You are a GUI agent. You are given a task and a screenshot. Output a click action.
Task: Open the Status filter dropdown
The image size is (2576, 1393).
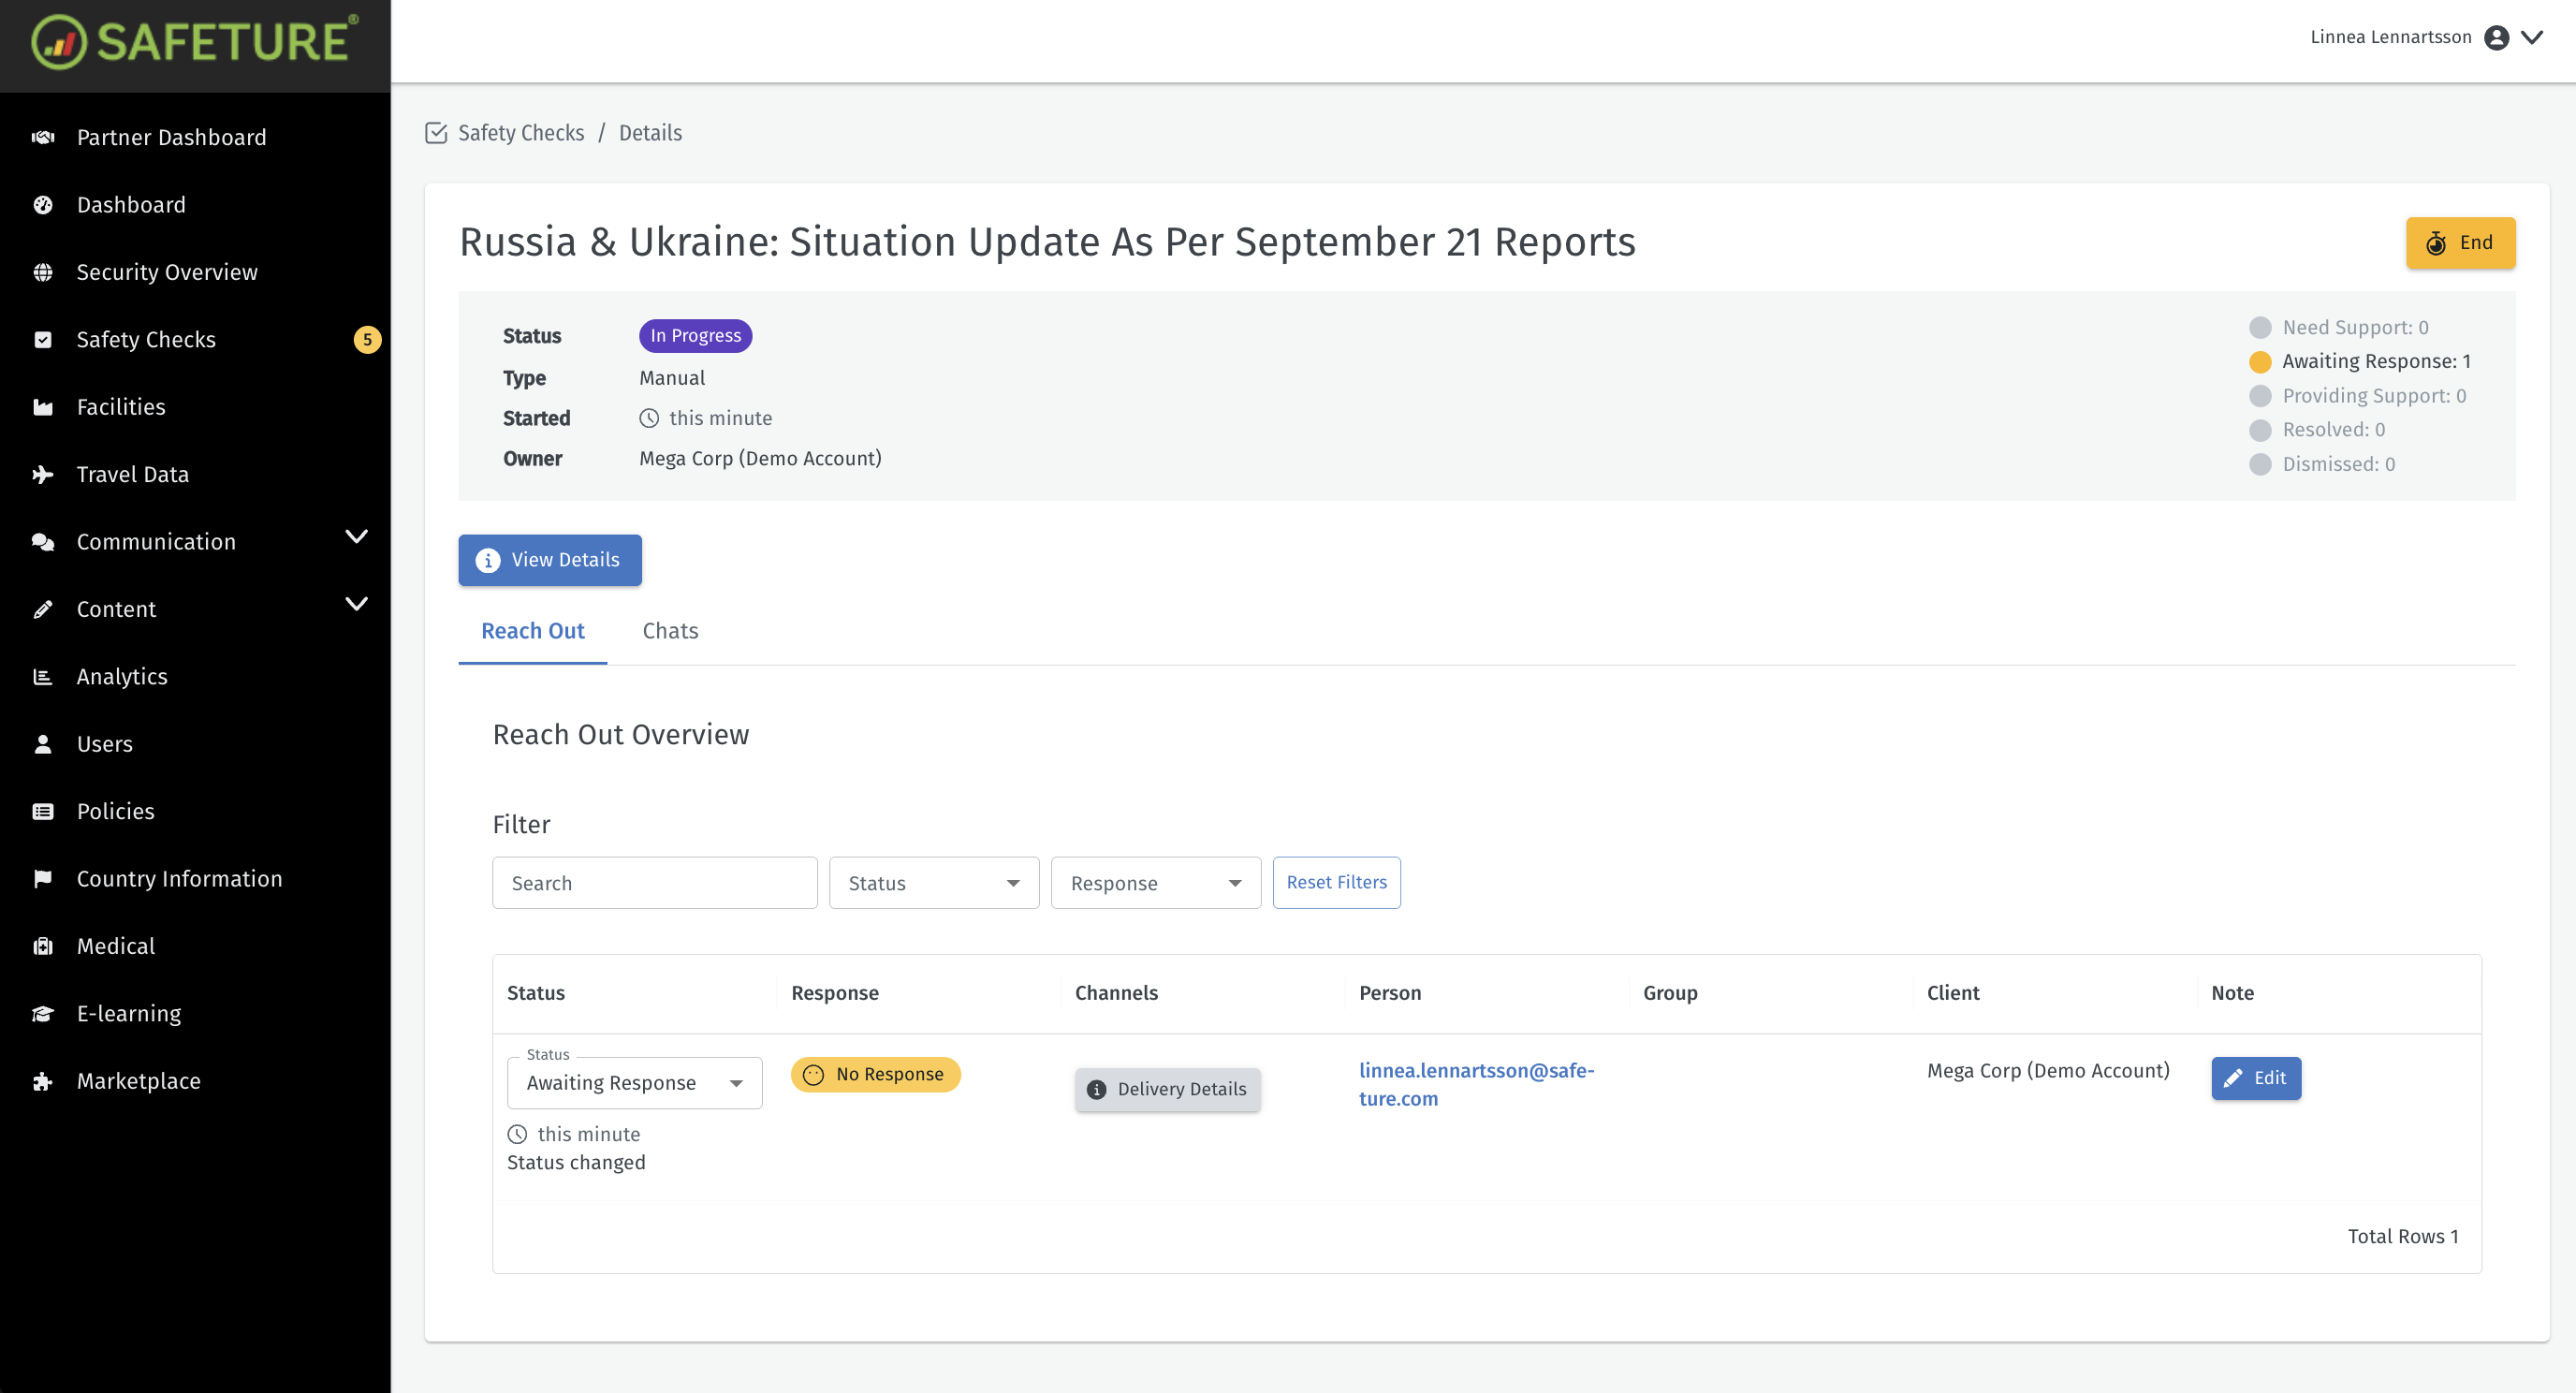coord(932,883)
